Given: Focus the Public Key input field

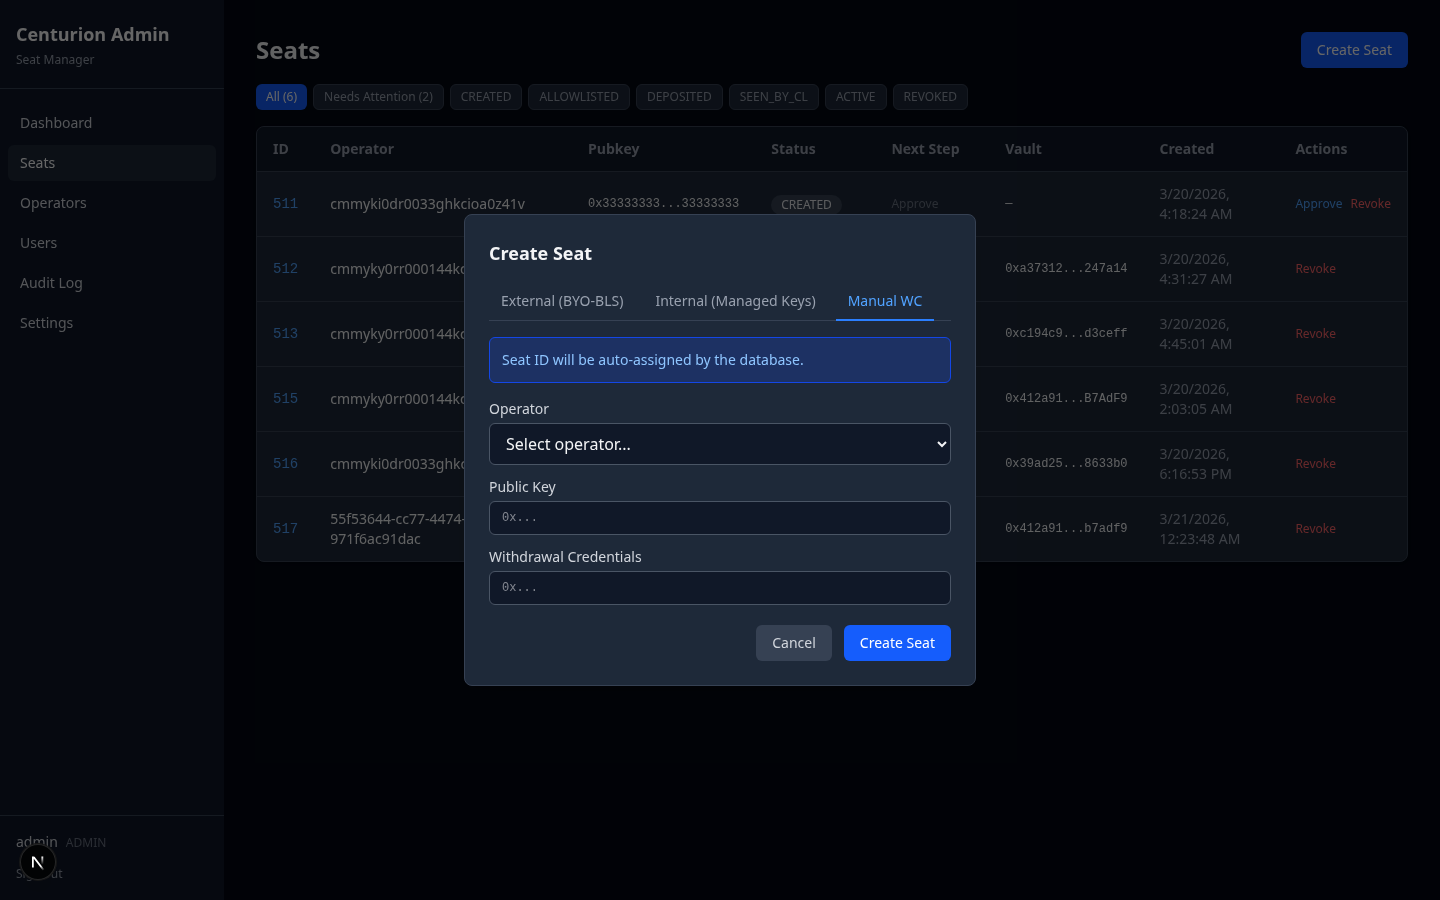Looking at the screenshot, I should point(719,518).
